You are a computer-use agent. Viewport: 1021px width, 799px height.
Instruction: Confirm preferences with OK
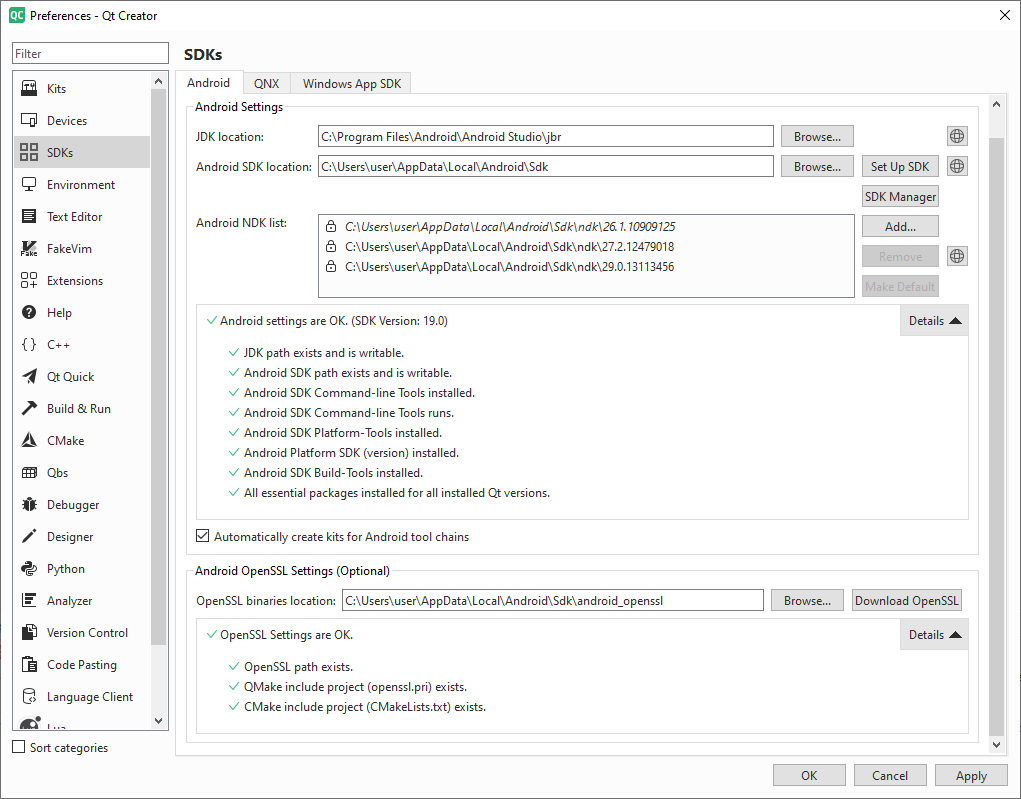click(809, 776)
